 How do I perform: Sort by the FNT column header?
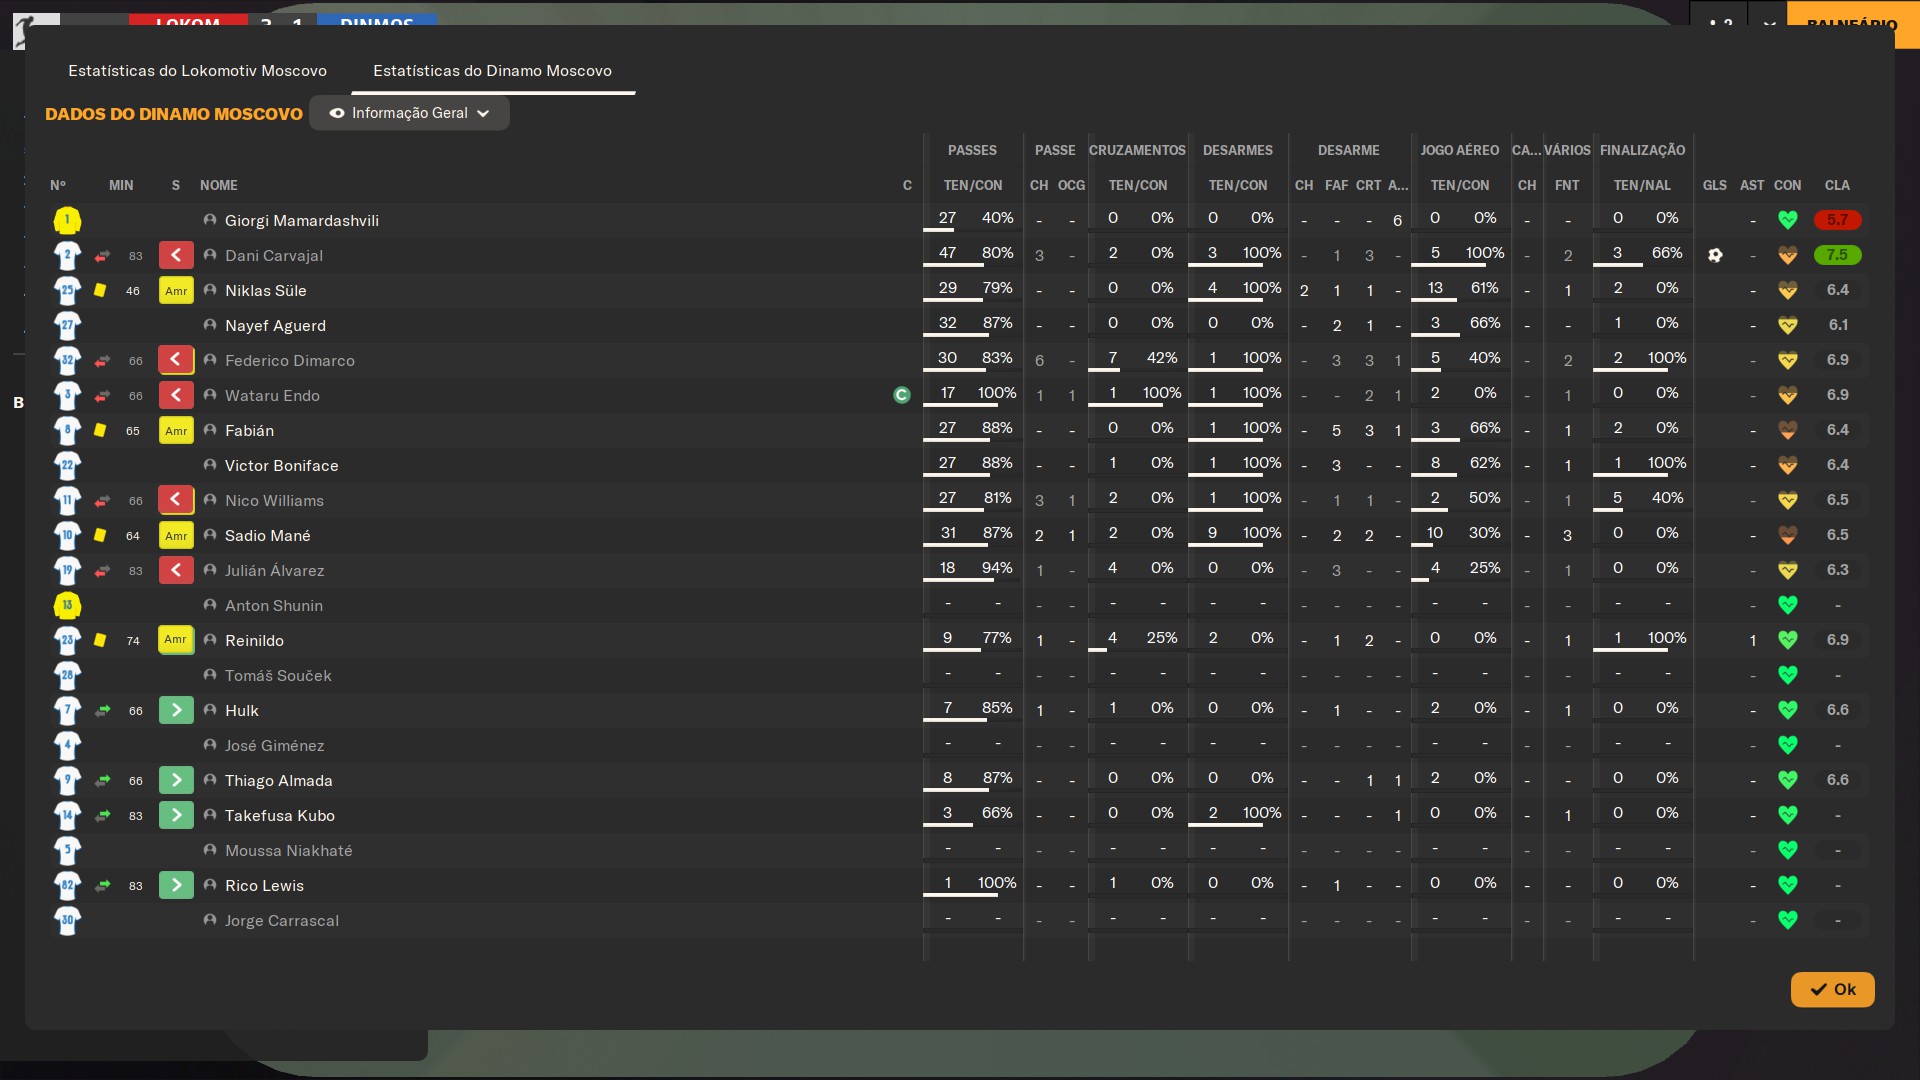[1567, 185]
